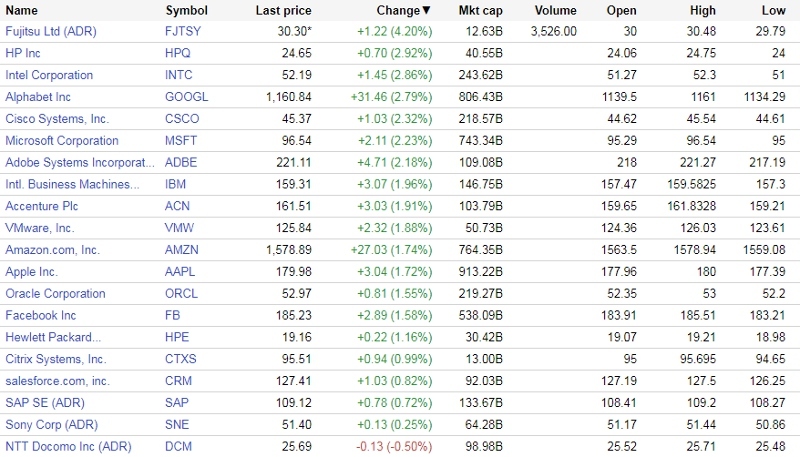The width and height of the screenshot is (800, 457).
Task: Click the INTC ticker symbol link
Action: (181, 75)
